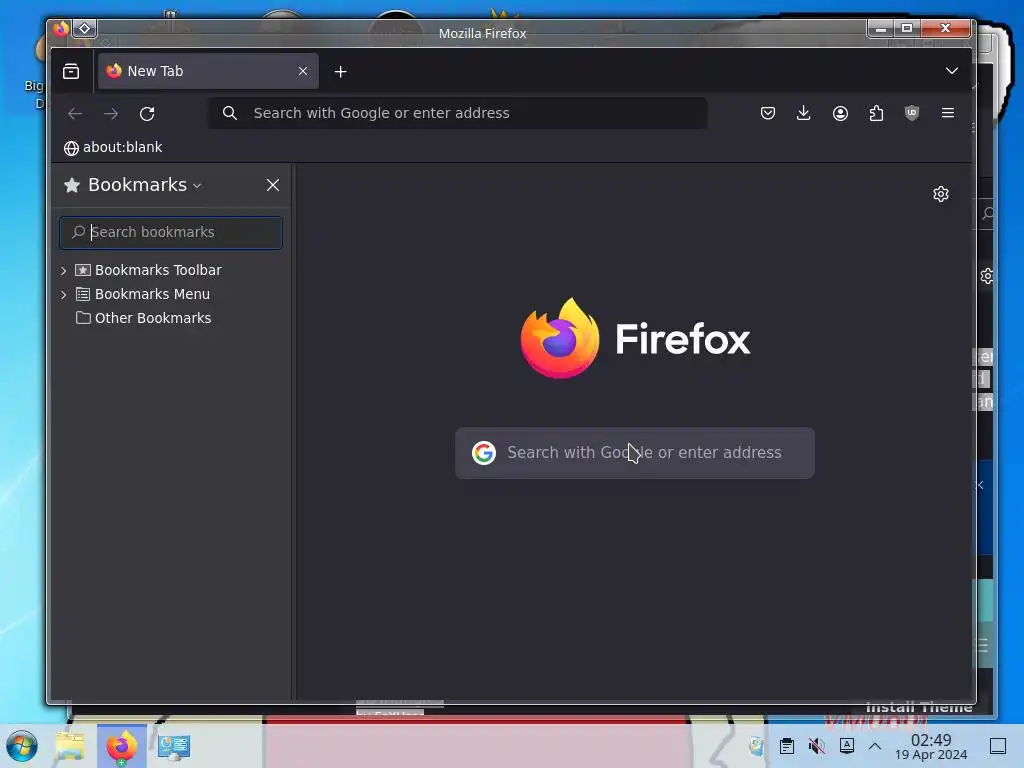Select the Bookmarks Toolbar tree item
Image resolution: width=1024 pixels, height=768 pixels.
coord(158,270)
